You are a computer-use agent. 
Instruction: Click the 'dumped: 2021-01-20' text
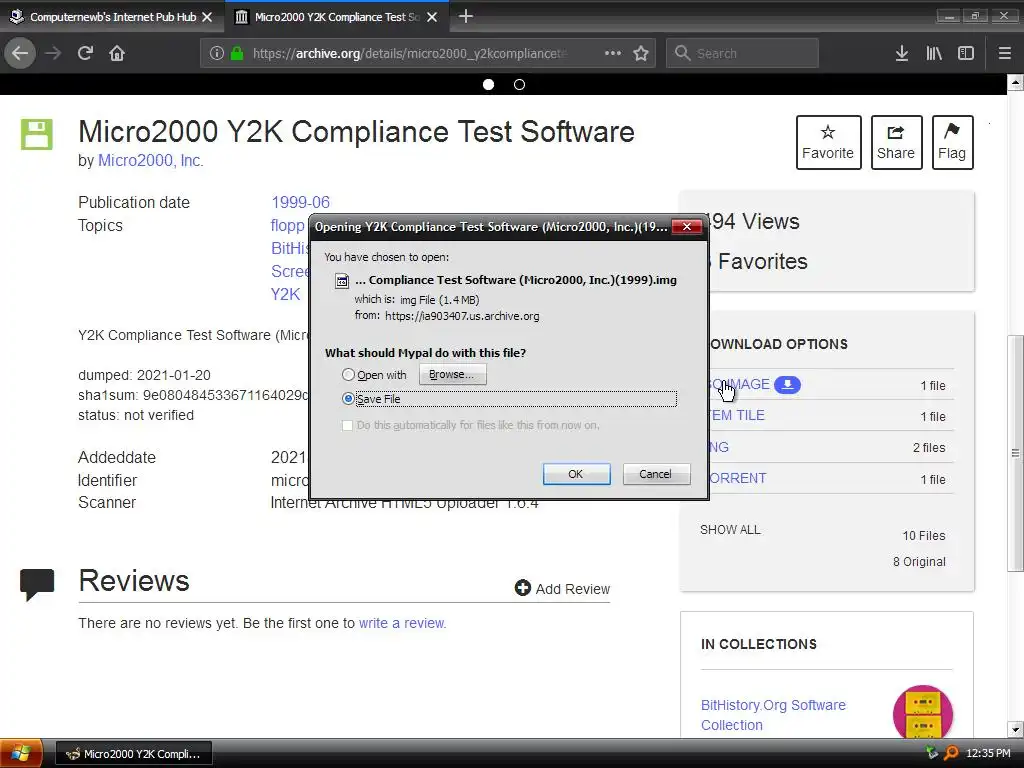[144, 376]
